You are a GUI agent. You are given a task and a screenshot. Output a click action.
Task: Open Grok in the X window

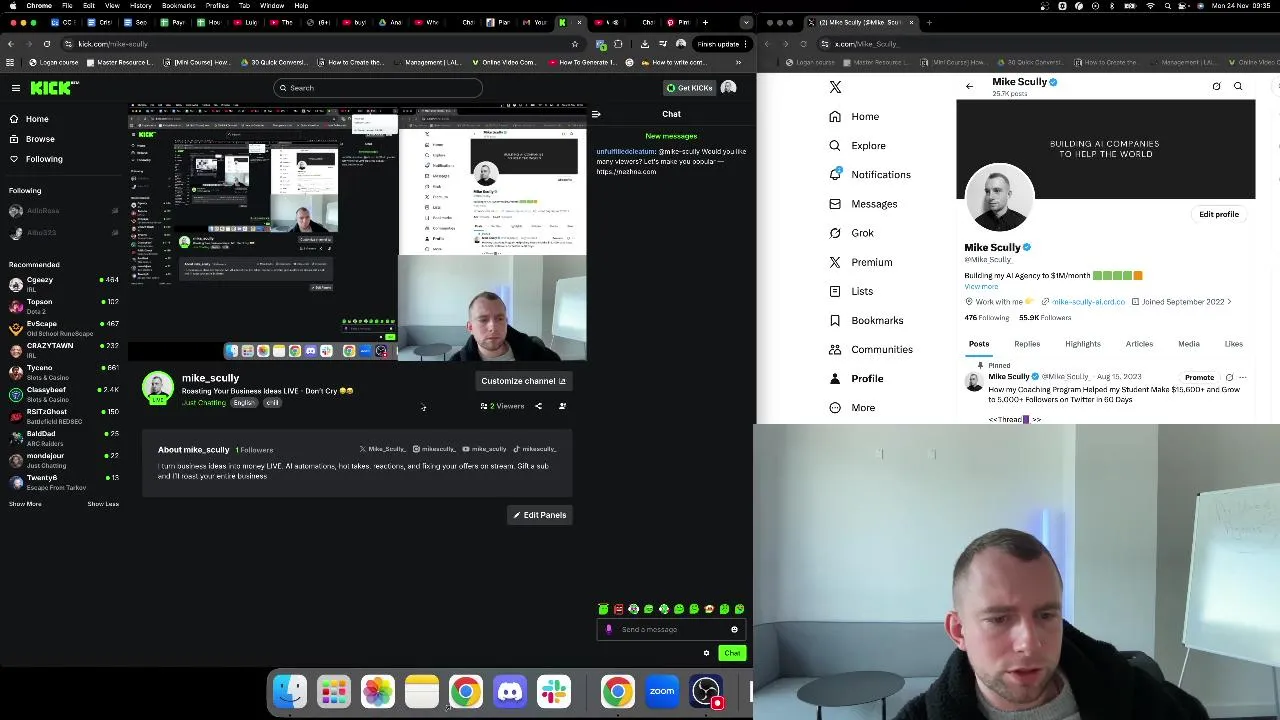coord(851,233)
